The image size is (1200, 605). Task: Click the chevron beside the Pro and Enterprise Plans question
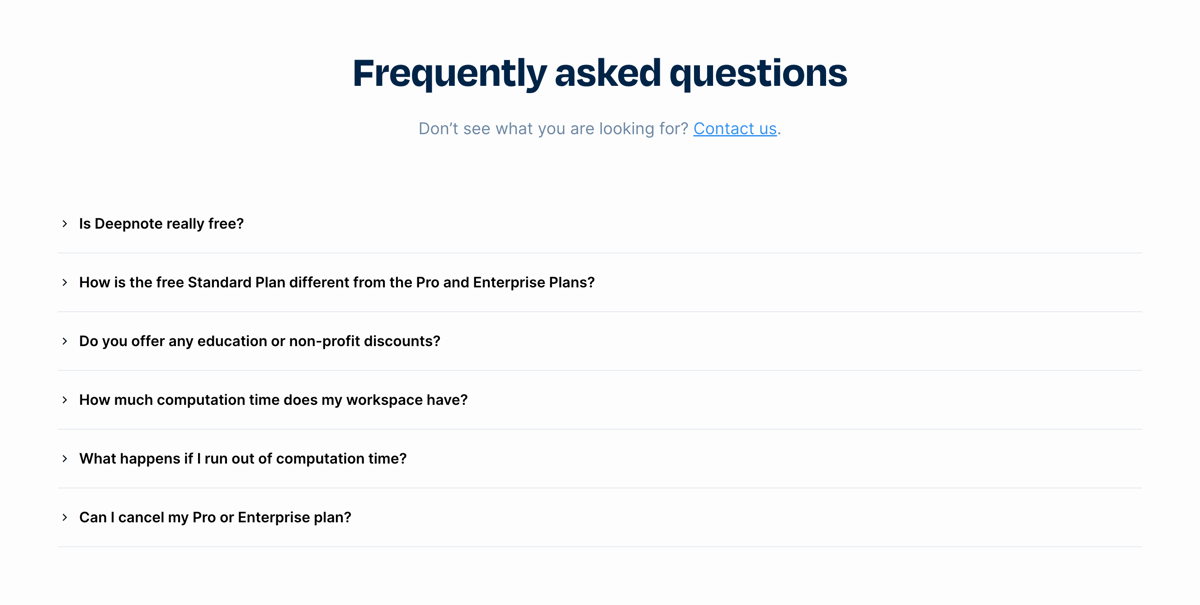[64, 282]
